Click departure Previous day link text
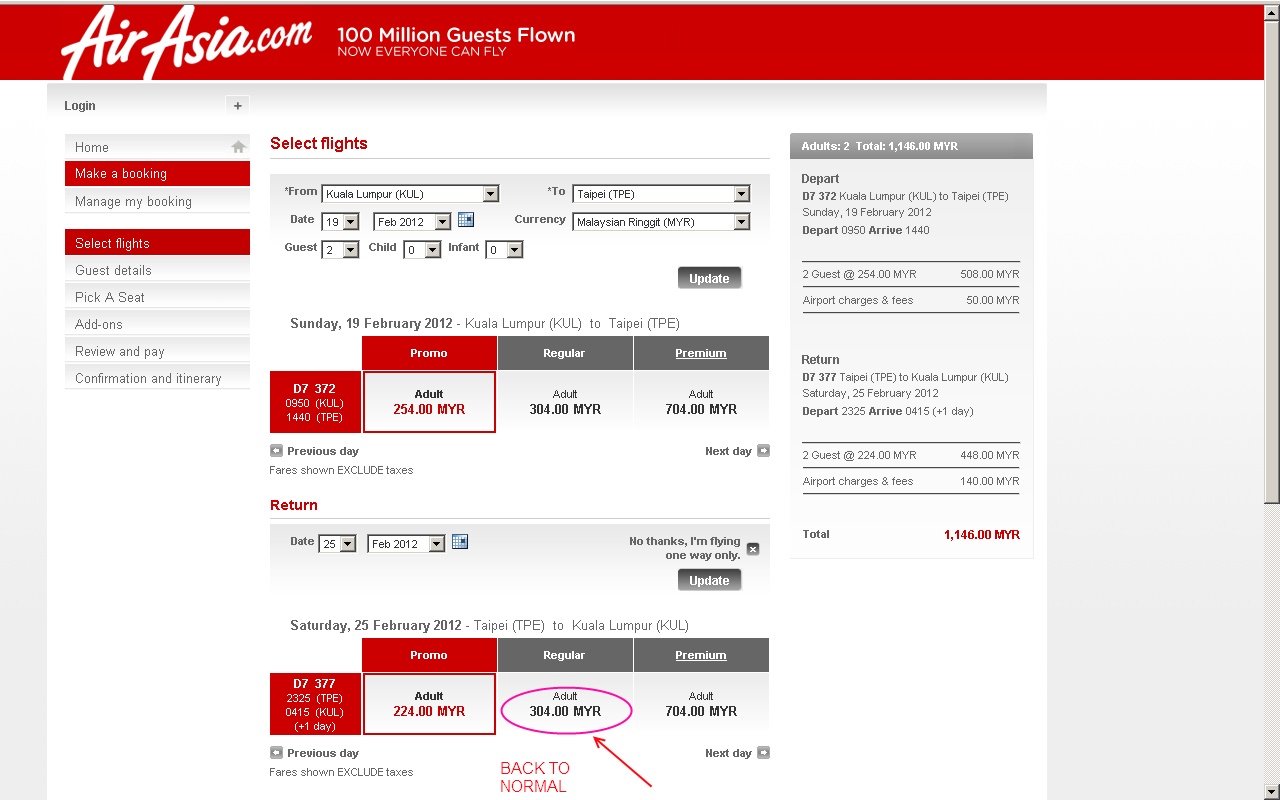Screen dimensions: 1280x800 point(323,451)
